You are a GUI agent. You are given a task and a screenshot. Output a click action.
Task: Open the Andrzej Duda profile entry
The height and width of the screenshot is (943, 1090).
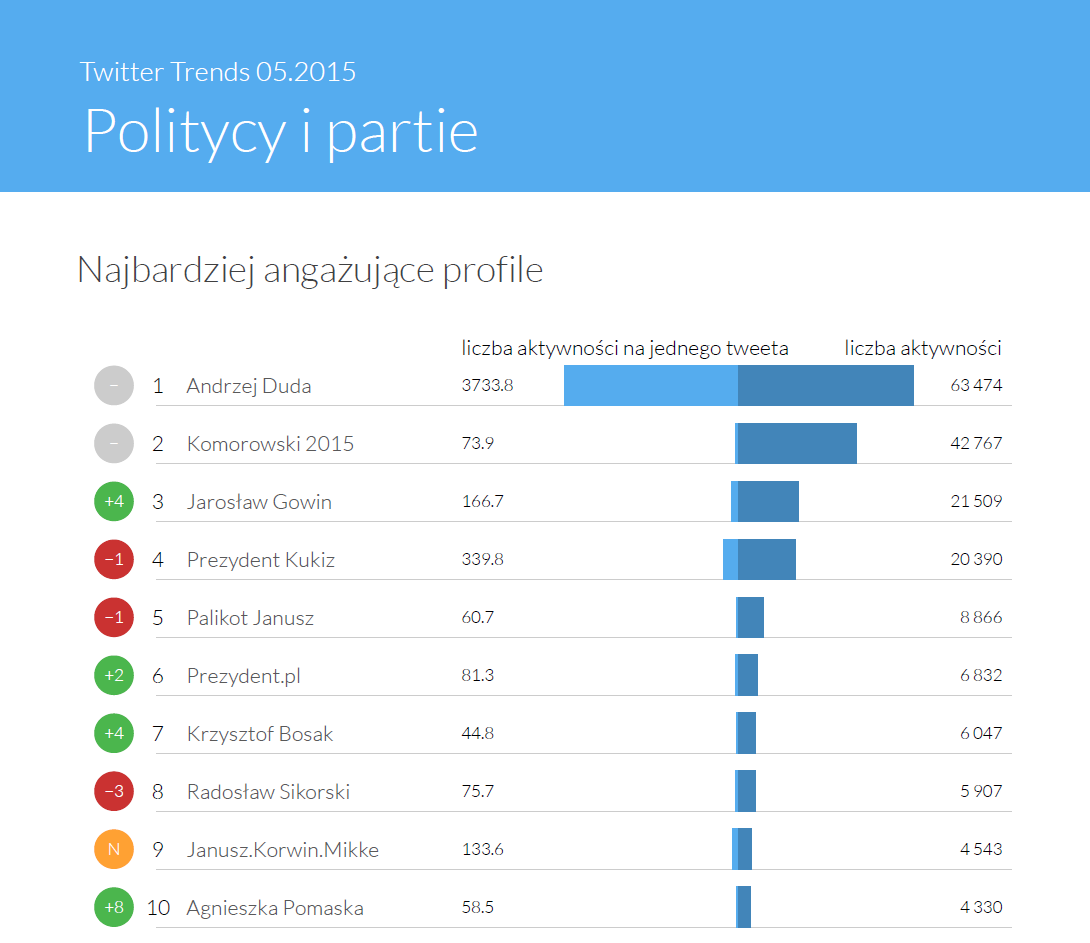pos(250,385)
